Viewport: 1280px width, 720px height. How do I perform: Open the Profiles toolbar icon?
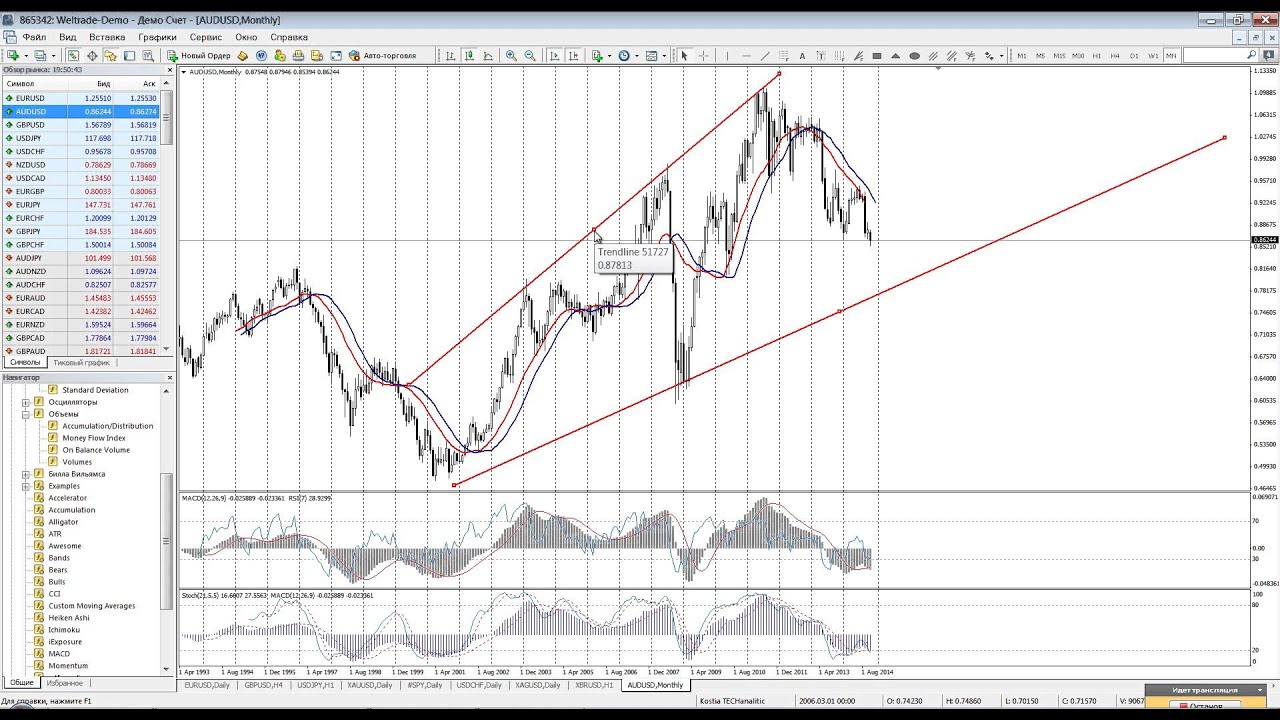tap(41, 56)
